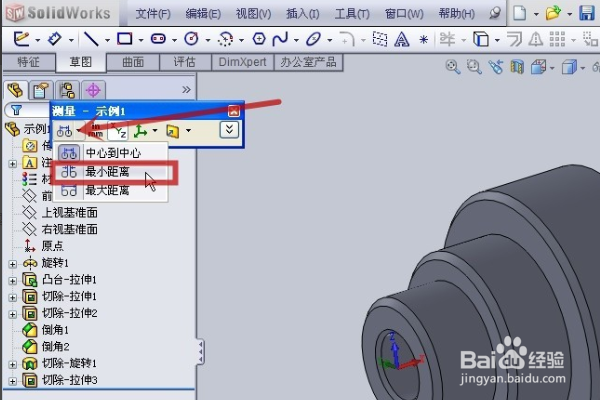
Task: Click Zoom to Fit icon
Action: (453, 67)
